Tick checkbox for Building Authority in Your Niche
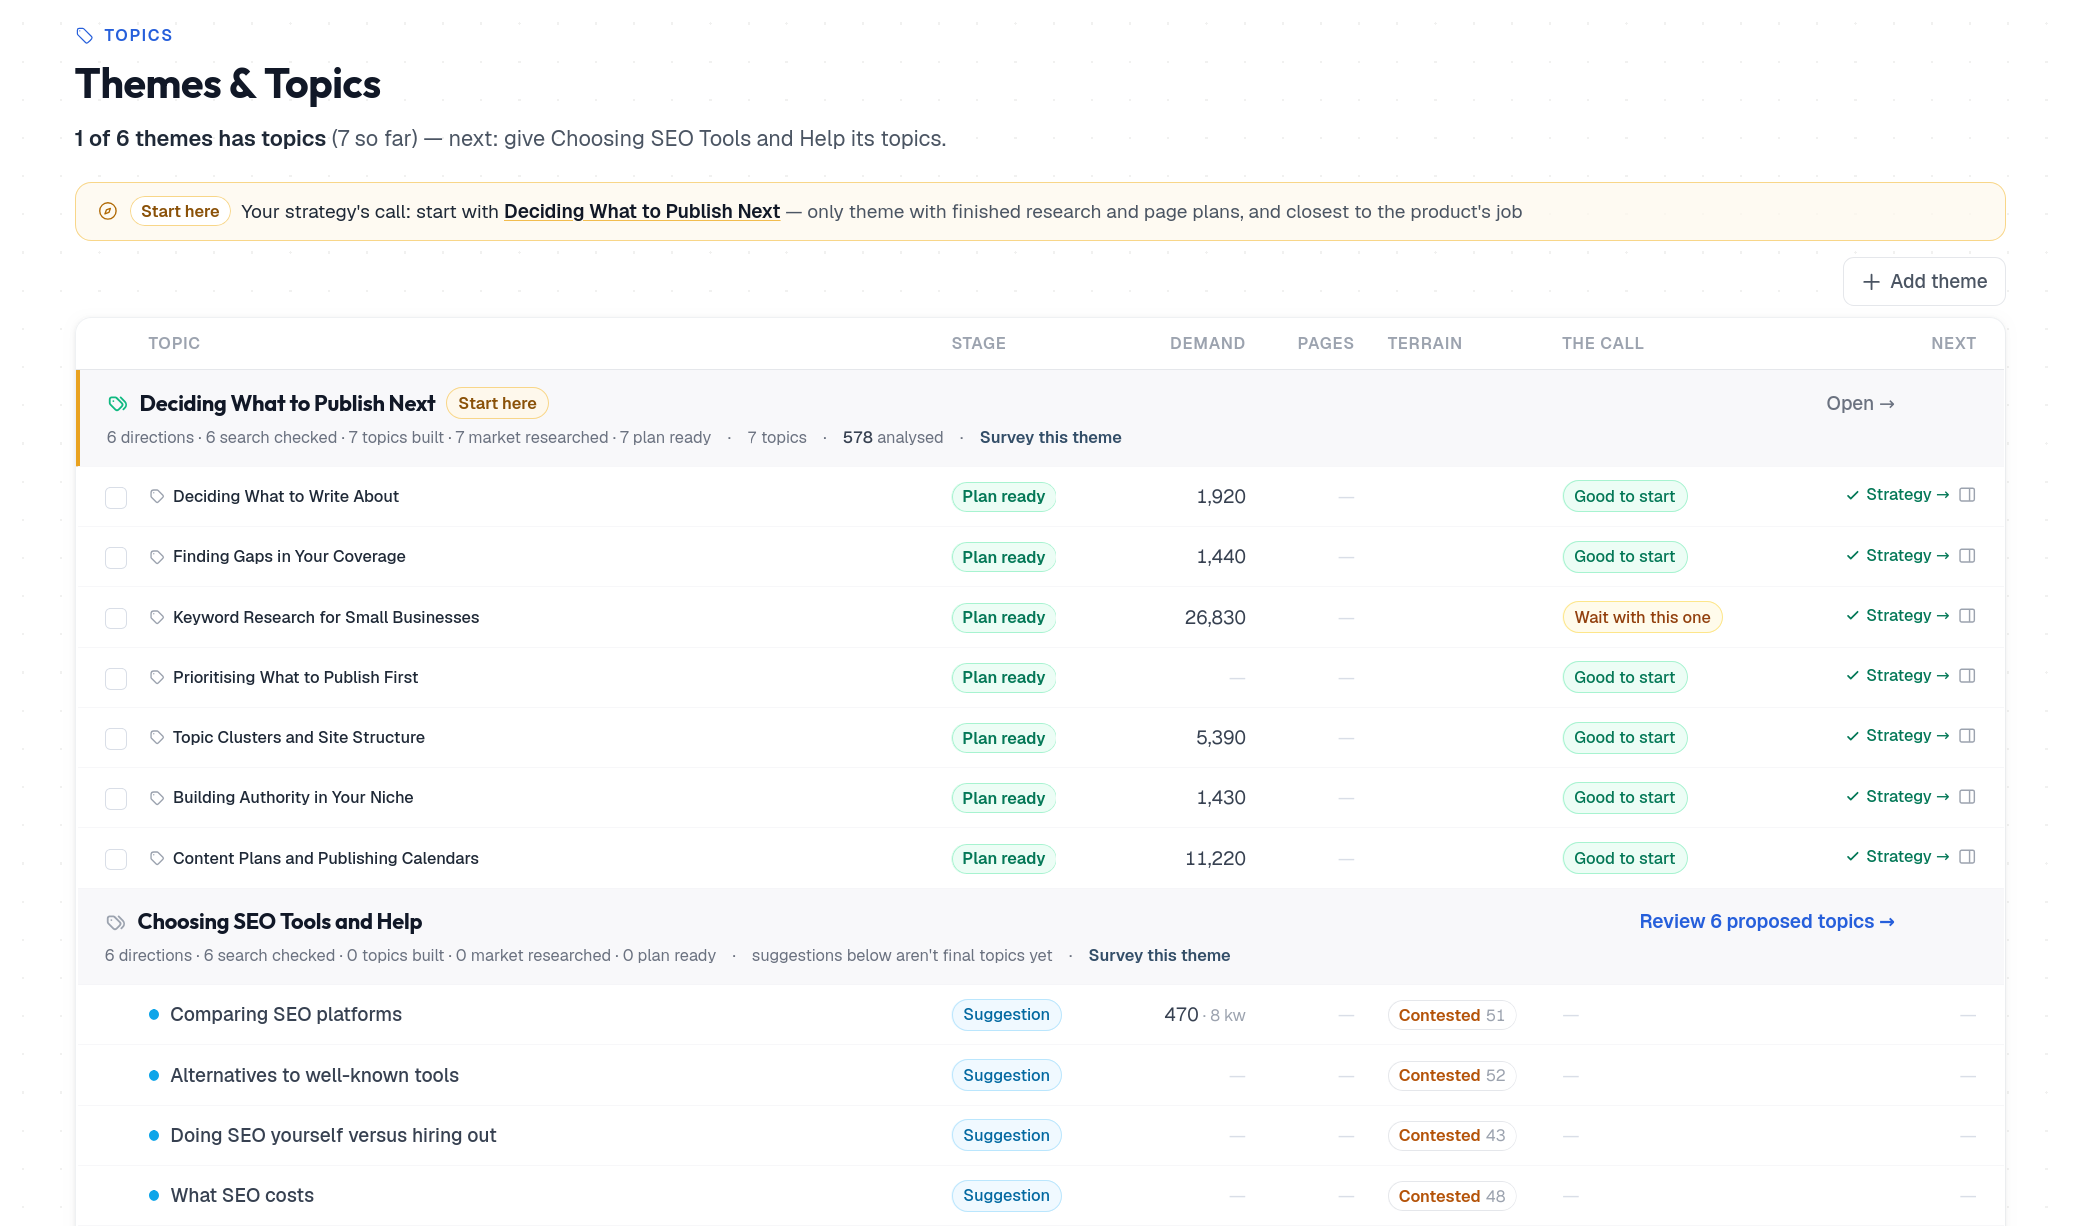The image size is (2080, 1226). point(116,798)
